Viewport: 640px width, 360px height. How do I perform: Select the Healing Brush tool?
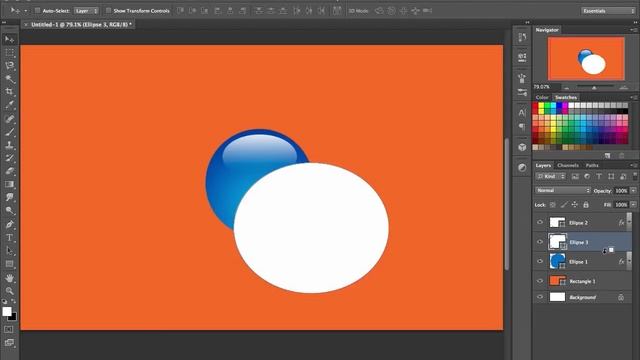[x=9, y=119]
